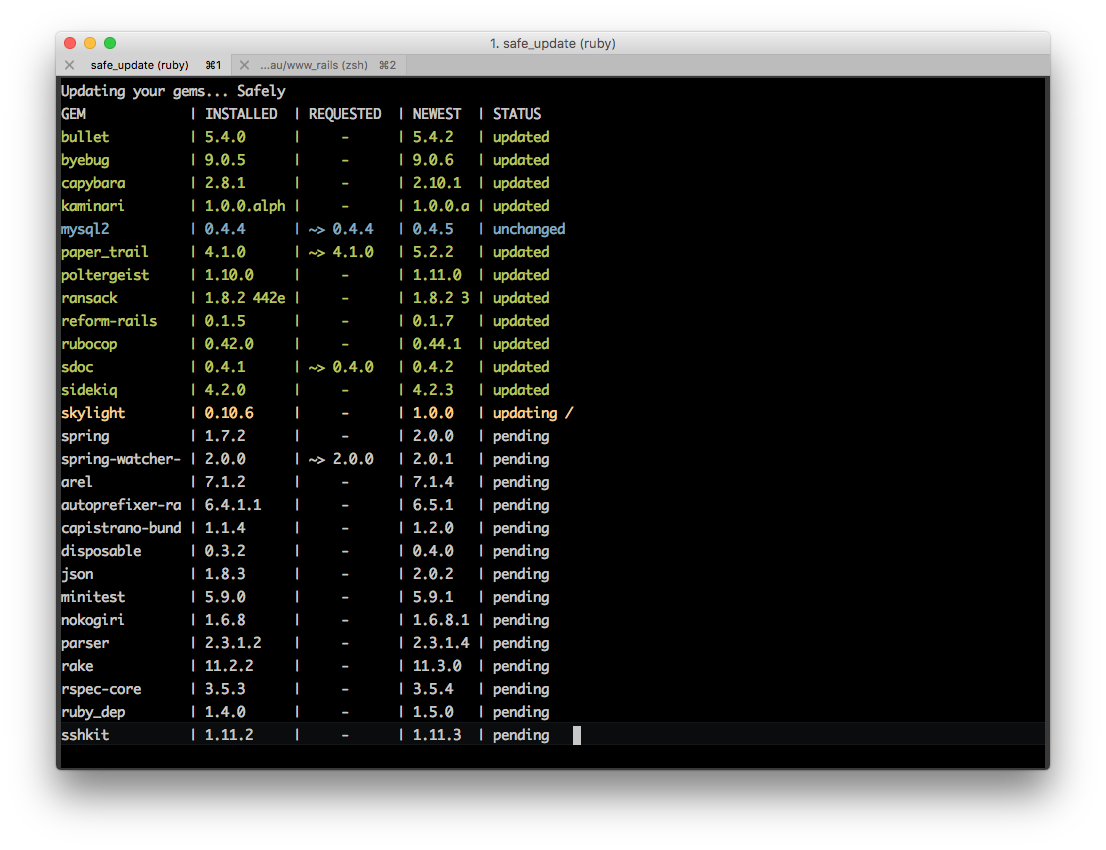Click the '~> 4.1.0' requested version

[x=341, y=252]
